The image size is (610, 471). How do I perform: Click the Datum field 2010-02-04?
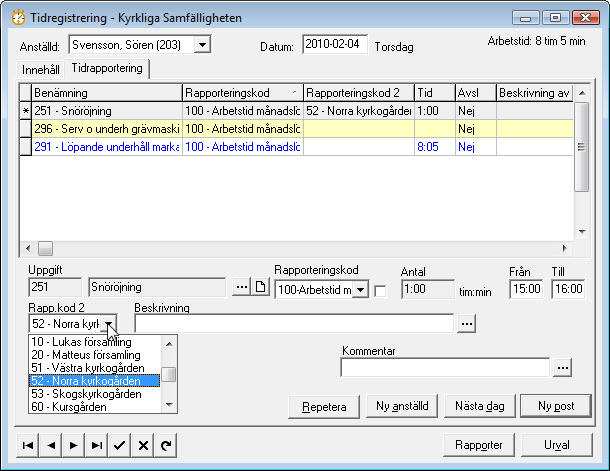coord(335,44)
